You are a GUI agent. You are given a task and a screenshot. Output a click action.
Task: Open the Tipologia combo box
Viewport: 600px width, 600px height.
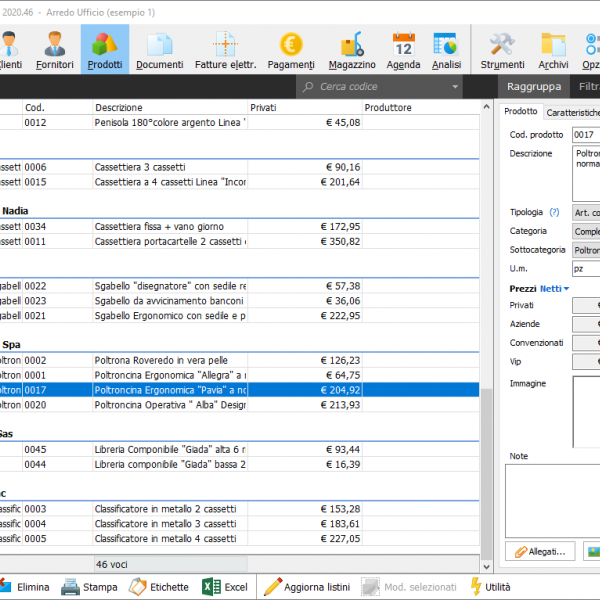click(586, 212)
